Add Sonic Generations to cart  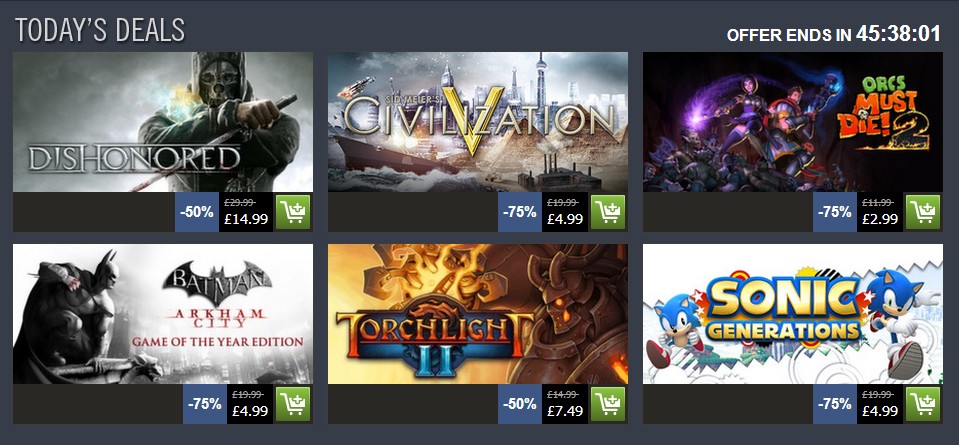[923, 404]
